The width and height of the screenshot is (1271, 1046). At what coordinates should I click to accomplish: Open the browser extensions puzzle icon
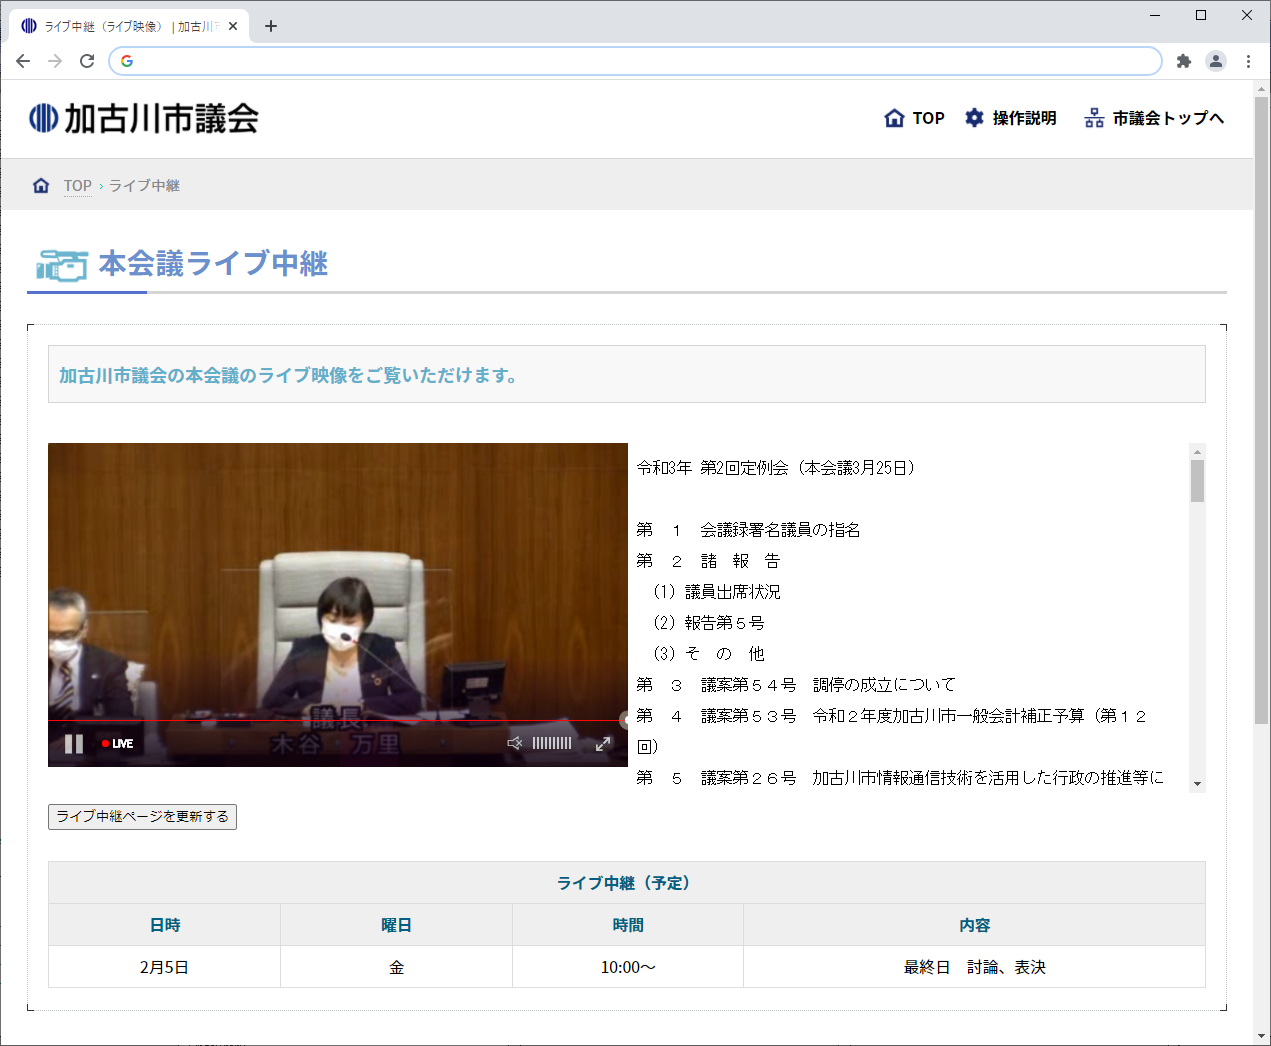click(1184, 61)
